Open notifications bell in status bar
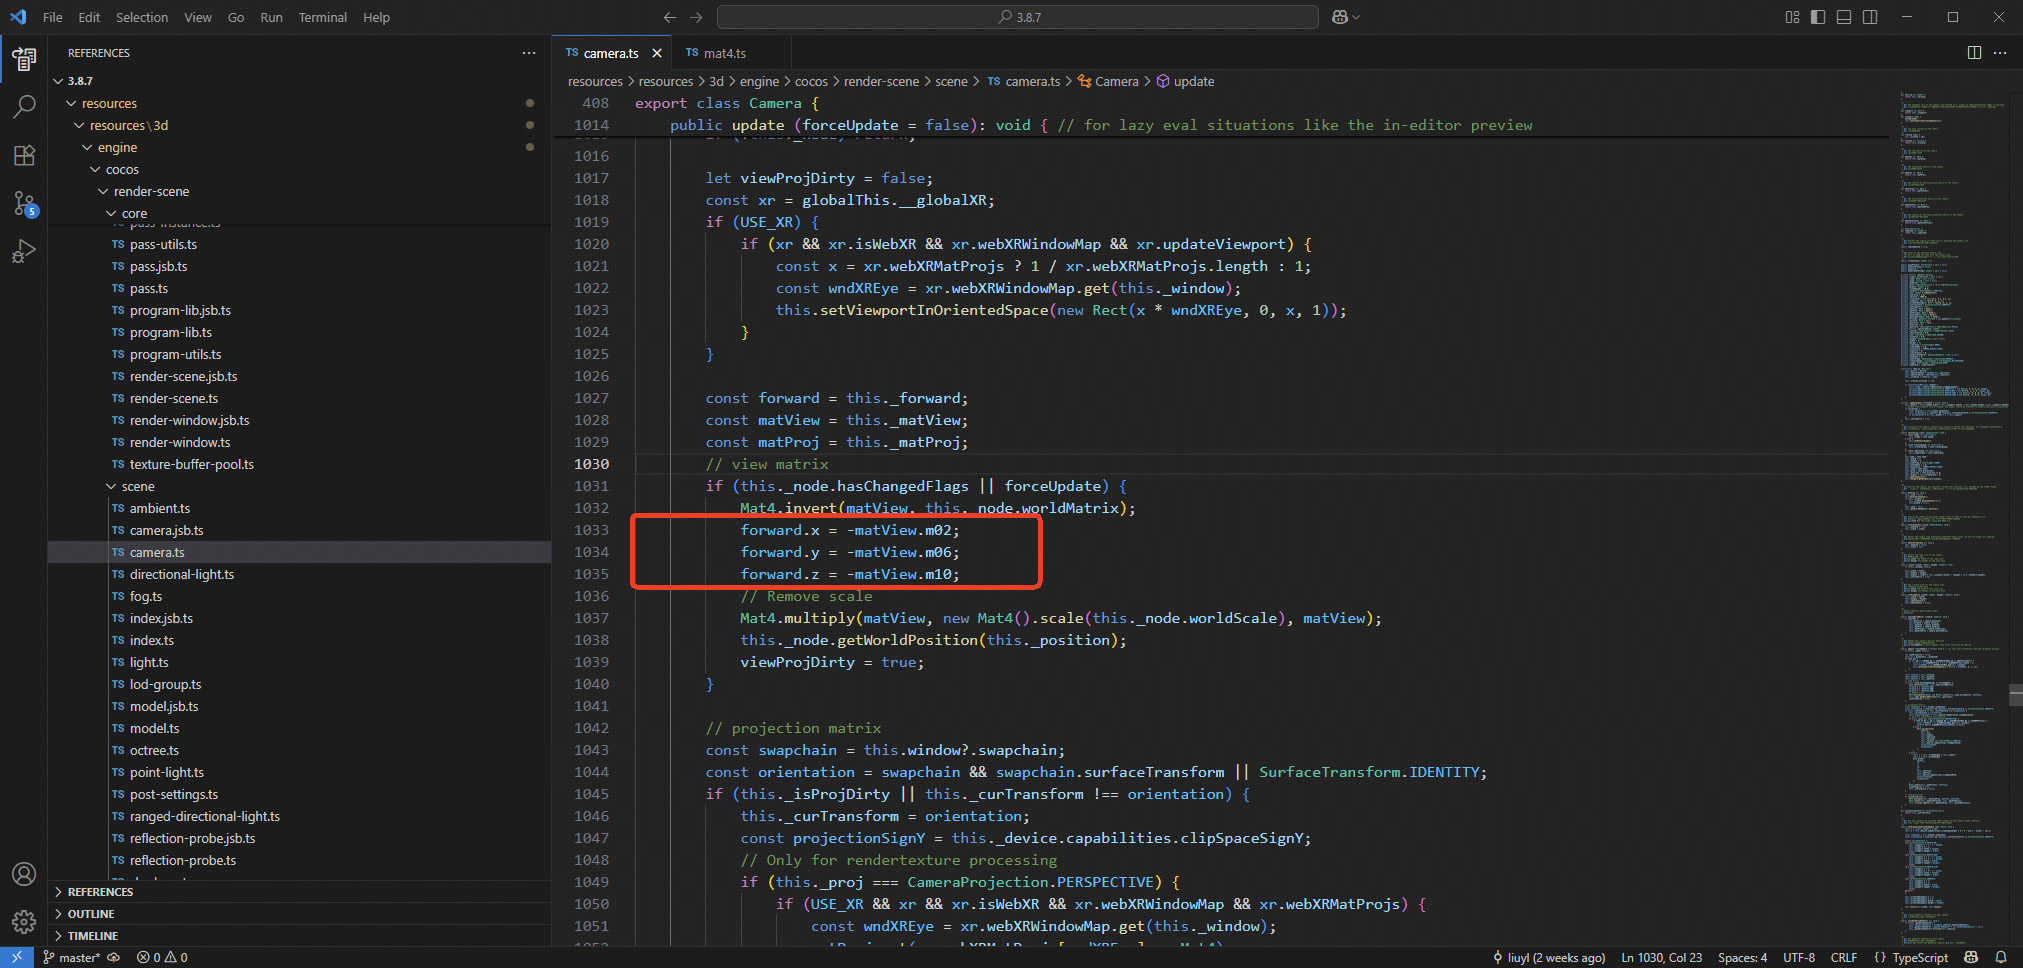The width and height of the screenshot is (2023, 968). click(x=2001, y=957)
